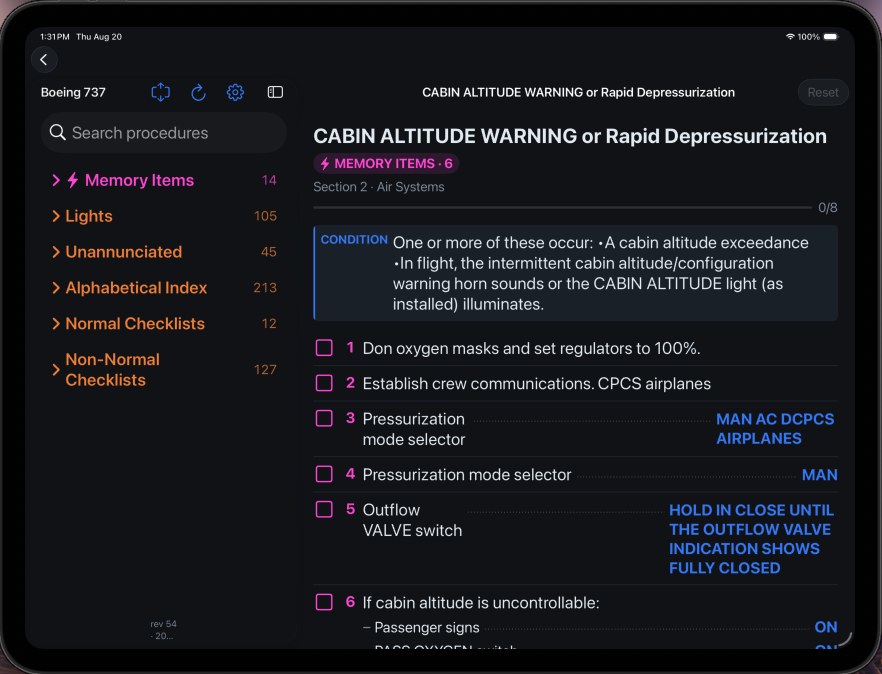
Task: Click the CONDITION description box
Action: pyautogui.click(x=575, y=273)
